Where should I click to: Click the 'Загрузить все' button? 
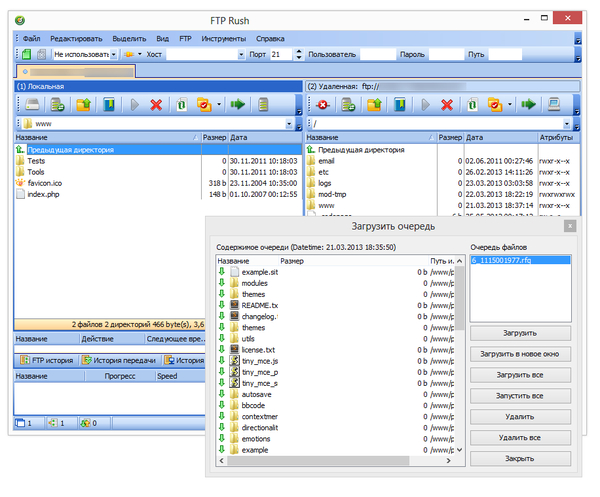coord(520,375)
